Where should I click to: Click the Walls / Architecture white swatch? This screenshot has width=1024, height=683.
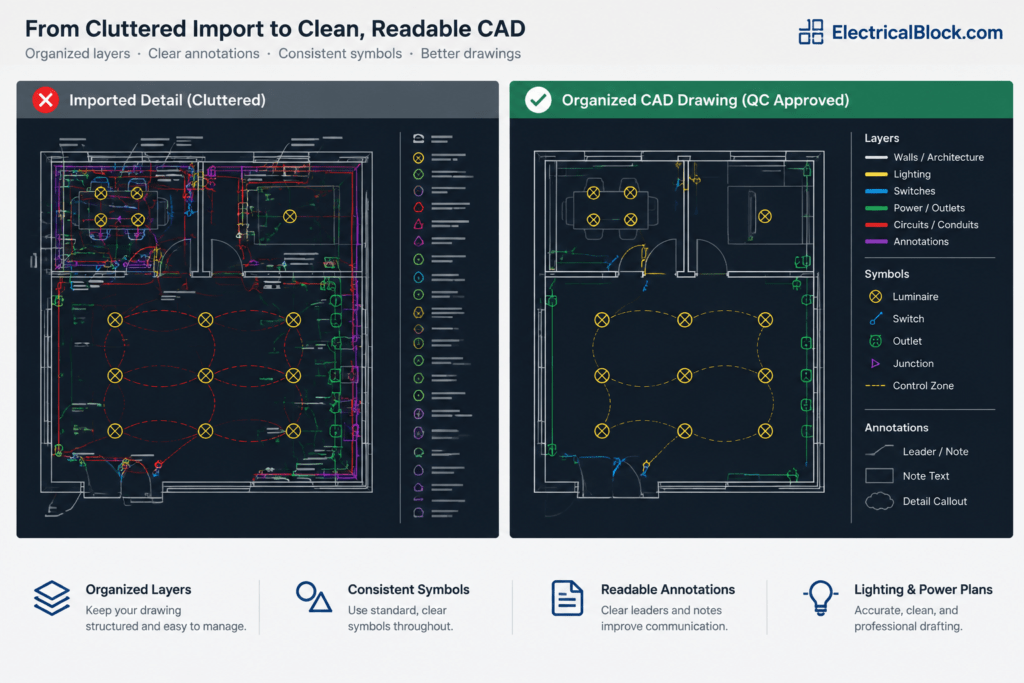click(876, 157)
